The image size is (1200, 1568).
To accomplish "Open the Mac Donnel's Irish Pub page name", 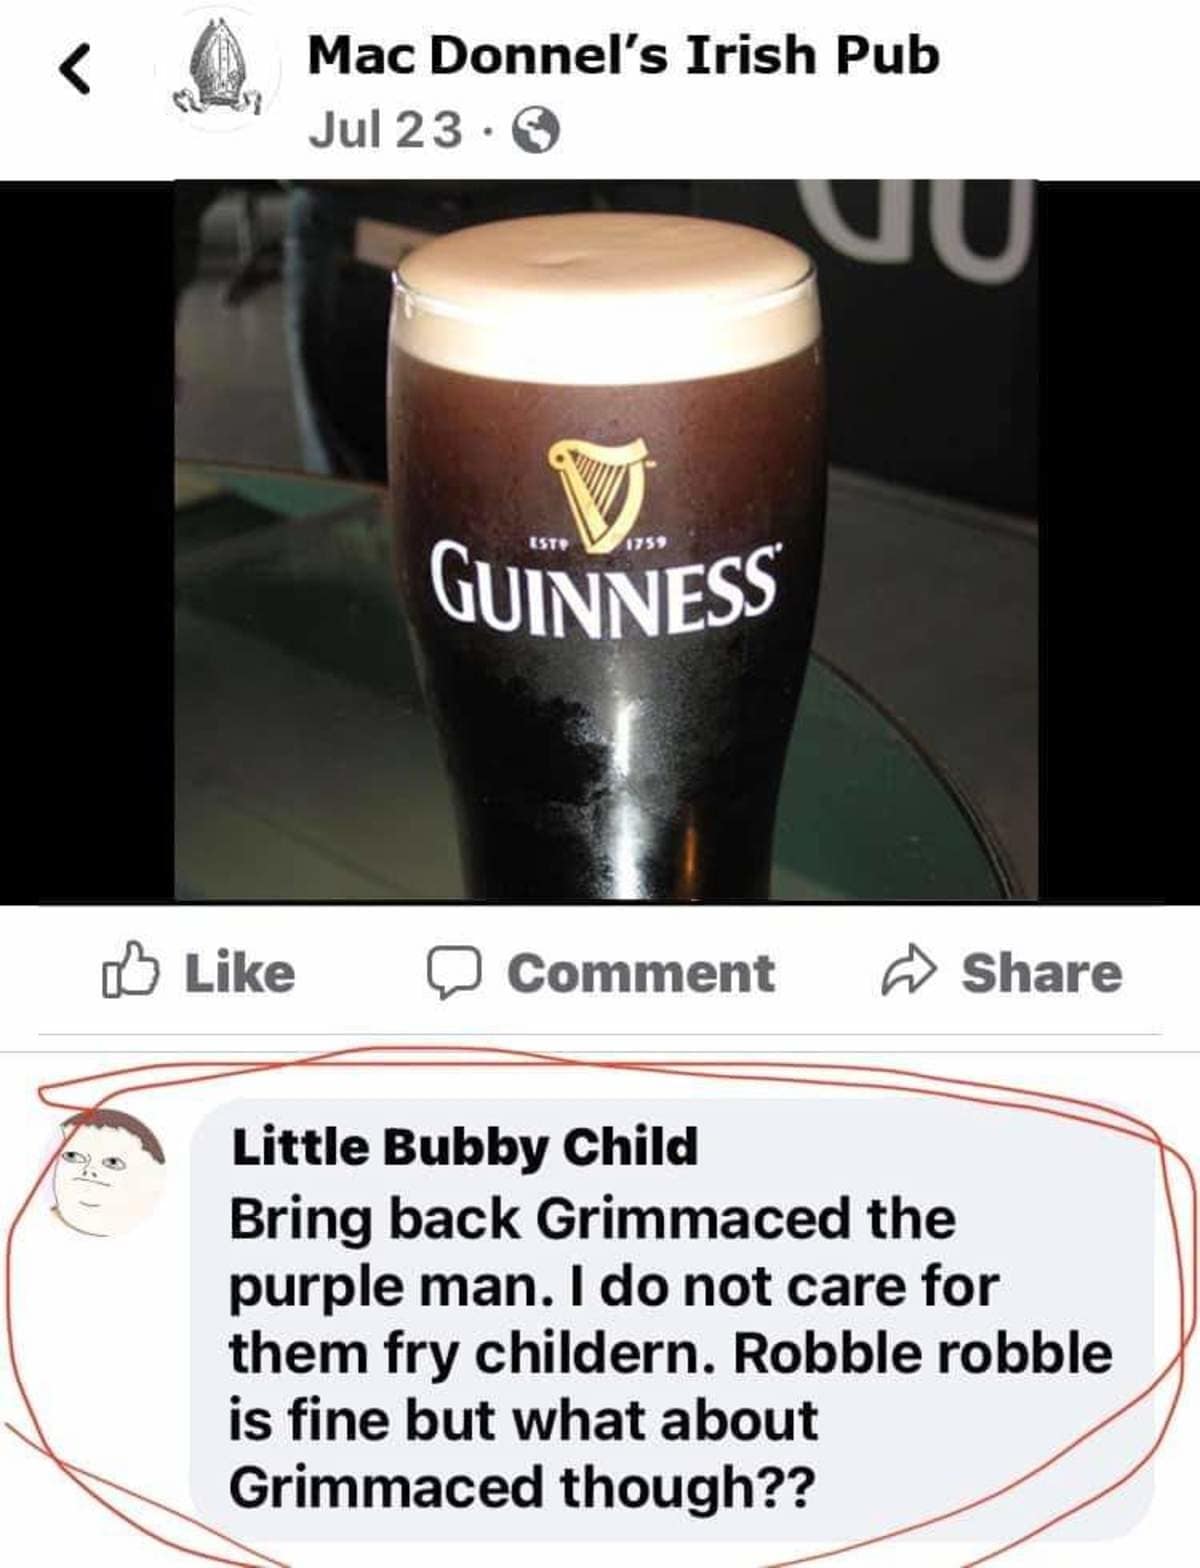I will coord(623,54).
